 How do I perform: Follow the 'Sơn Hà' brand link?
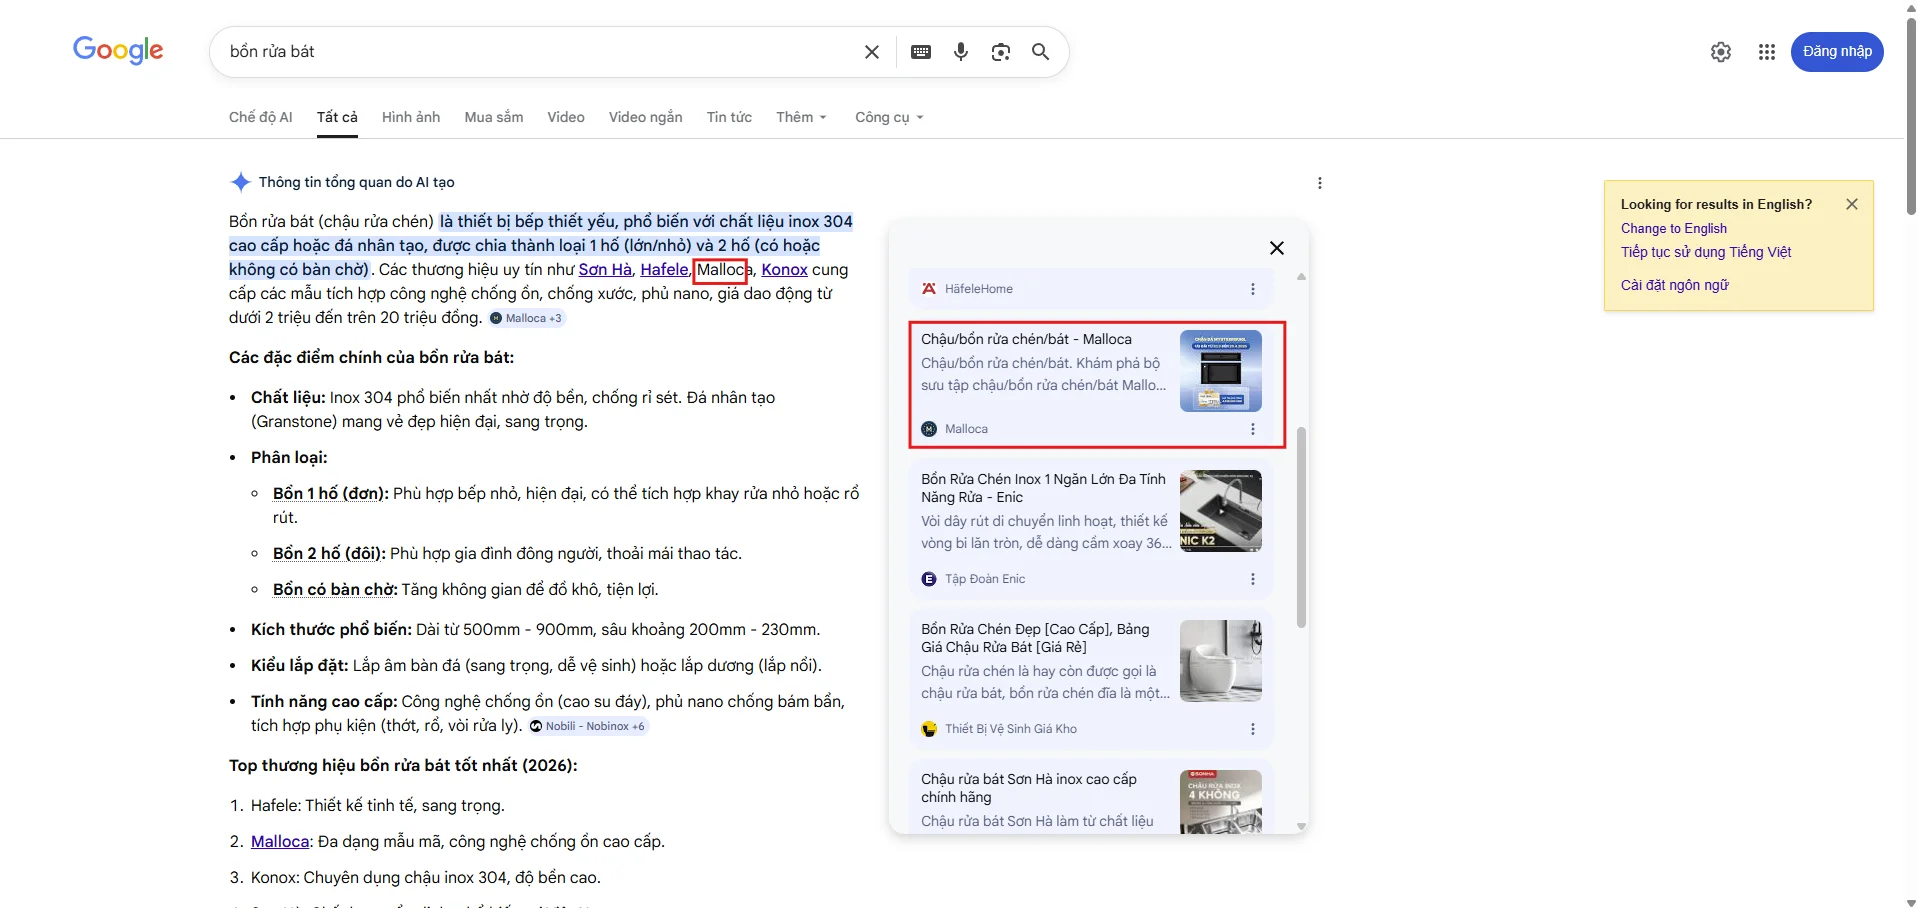point(605,269)
